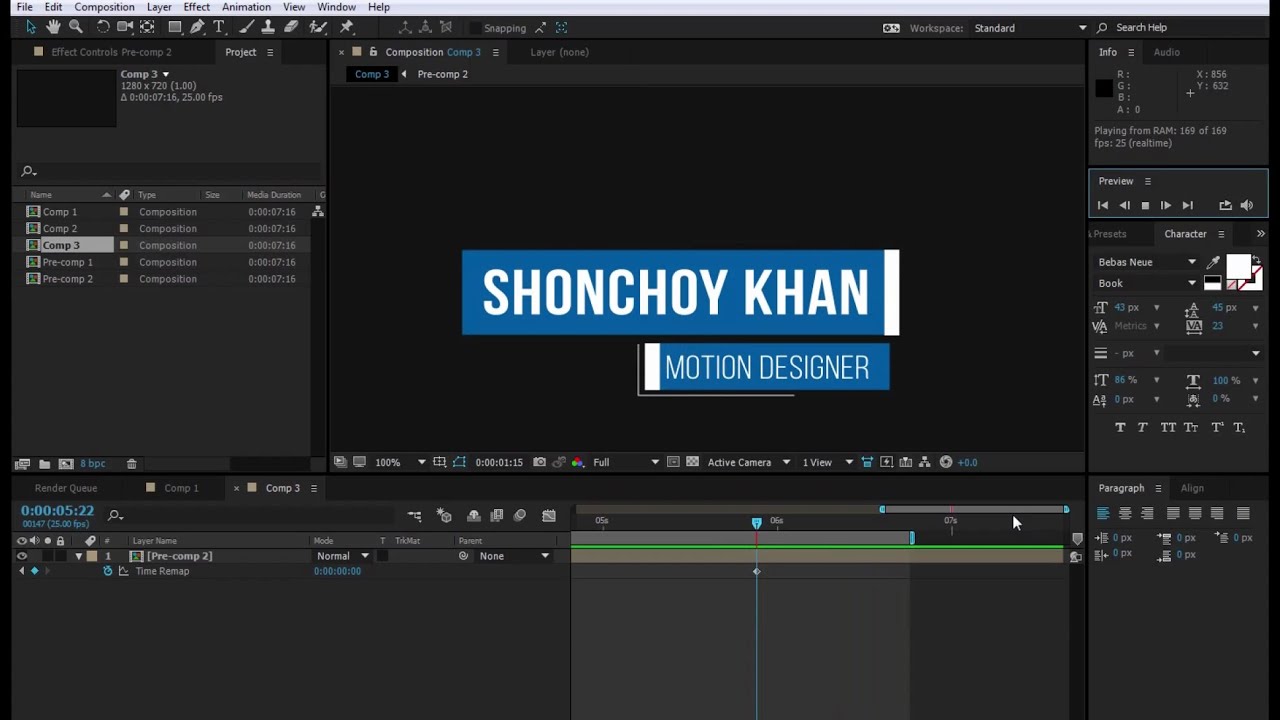The height and width of the screenshot is (720, 1280).
Task: Click the composition flowchart icon in viewer footer
Action: click(924, 462)
